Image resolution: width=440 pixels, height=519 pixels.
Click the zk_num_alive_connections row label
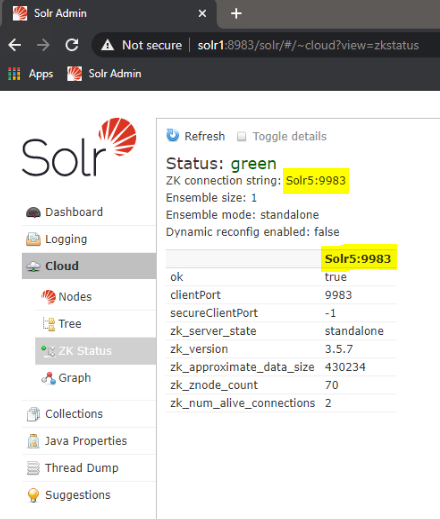(242, 403)
